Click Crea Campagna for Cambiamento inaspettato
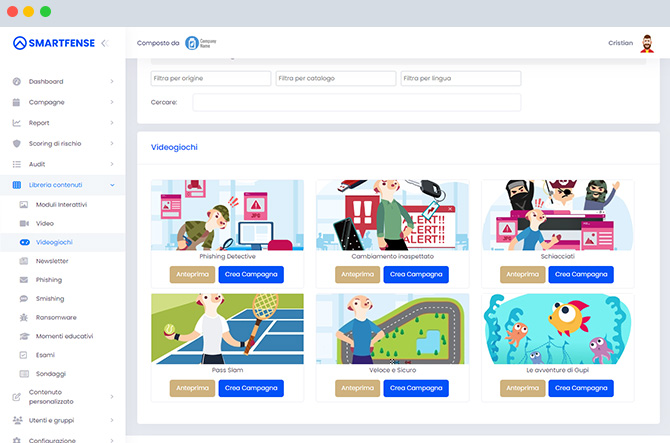 point(416,275)
